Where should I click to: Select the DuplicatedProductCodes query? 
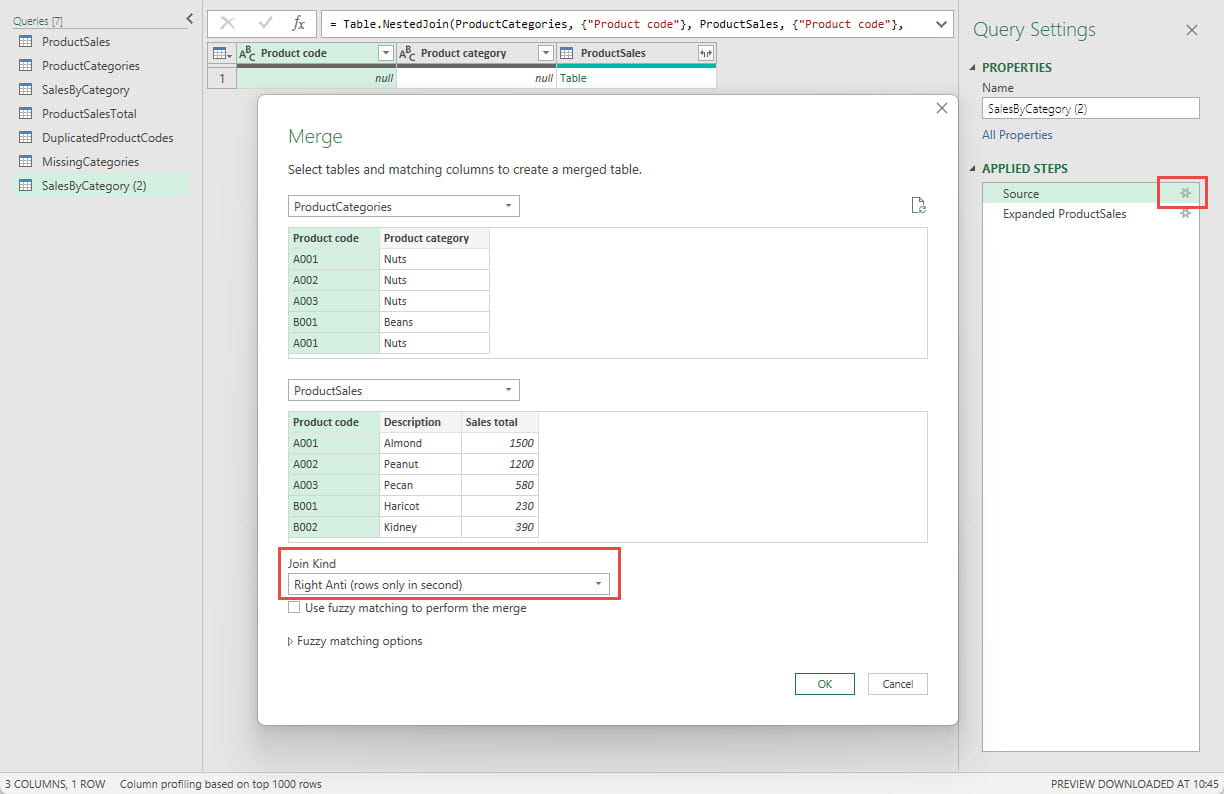coord(107,138)
